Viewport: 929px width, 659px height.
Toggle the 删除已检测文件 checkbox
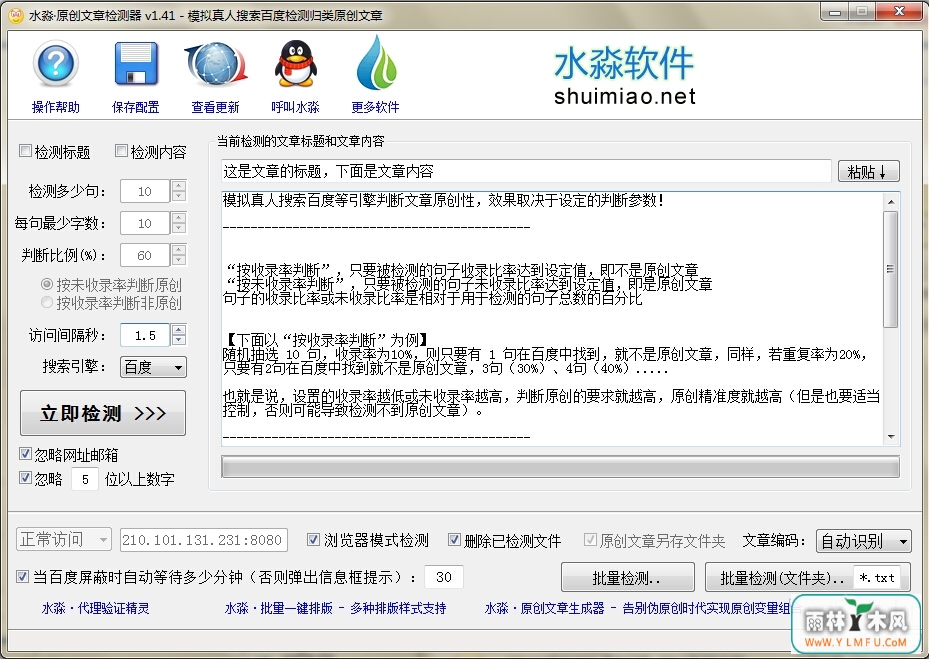[x=454, y=539]
